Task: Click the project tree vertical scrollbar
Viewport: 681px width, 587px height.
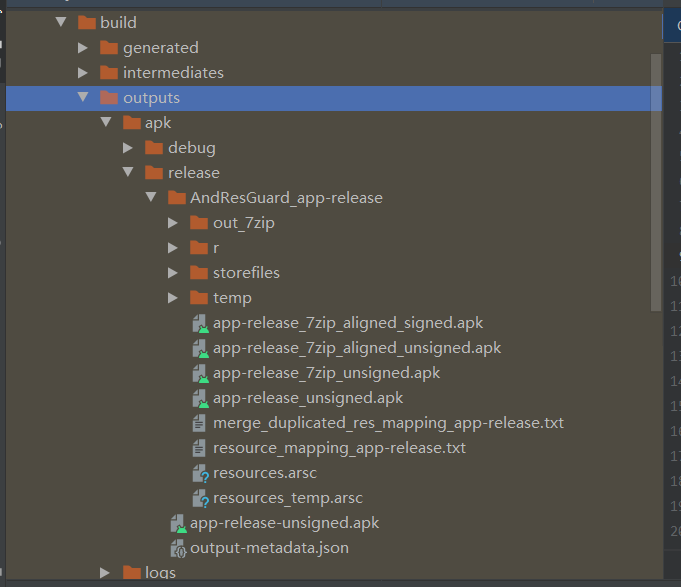Action: point(656,180)
